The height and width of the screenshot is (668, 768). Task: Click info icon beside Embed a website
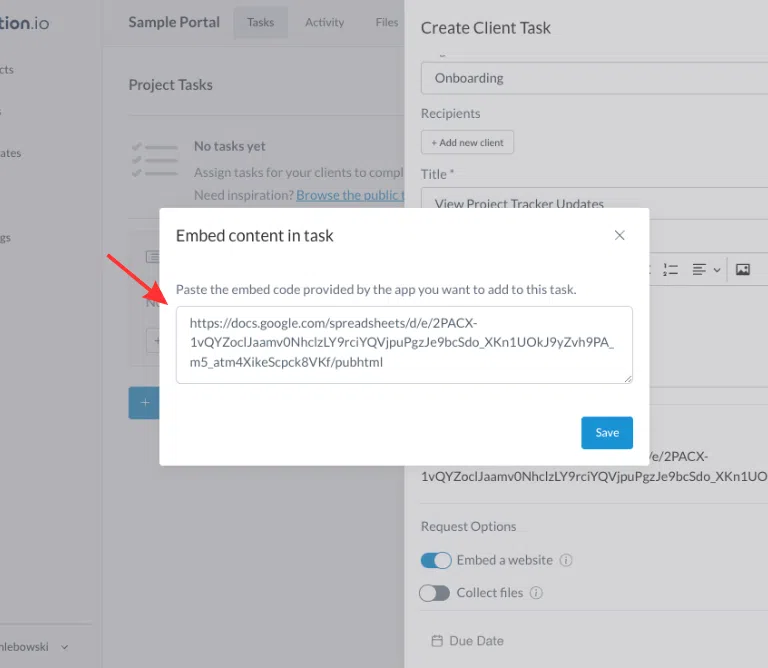point(567,561)
